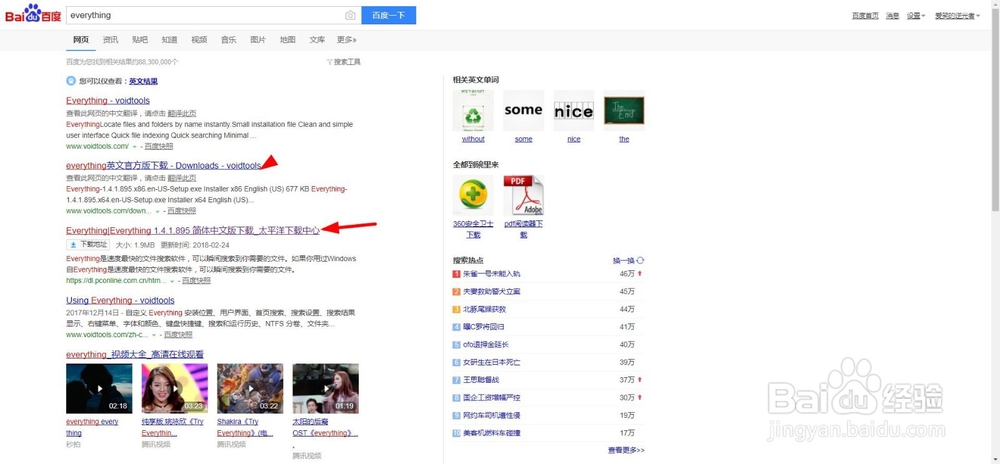Switch to the 地图 tab
This screenshot has width=1000, height=464.
pos(288,40)
